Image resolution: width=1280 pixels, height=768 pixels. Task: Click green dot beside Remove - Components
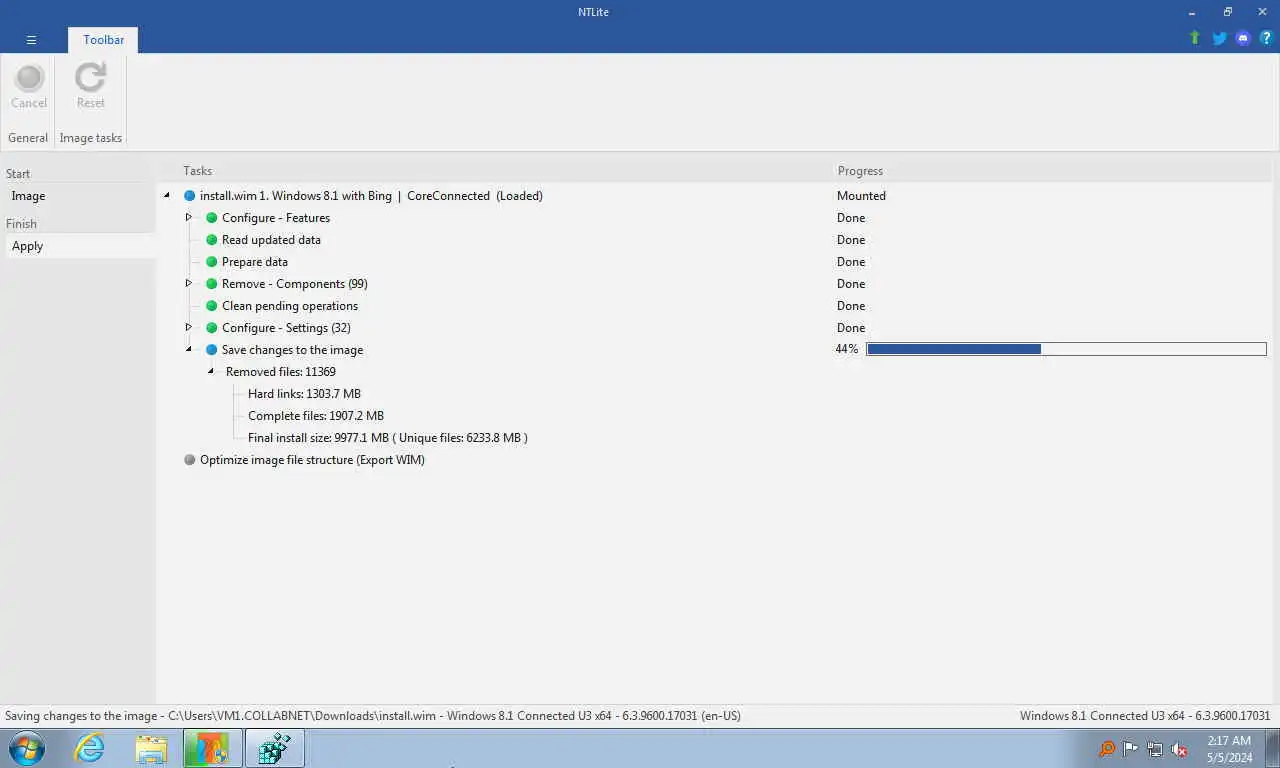click(x=211, y=284)
